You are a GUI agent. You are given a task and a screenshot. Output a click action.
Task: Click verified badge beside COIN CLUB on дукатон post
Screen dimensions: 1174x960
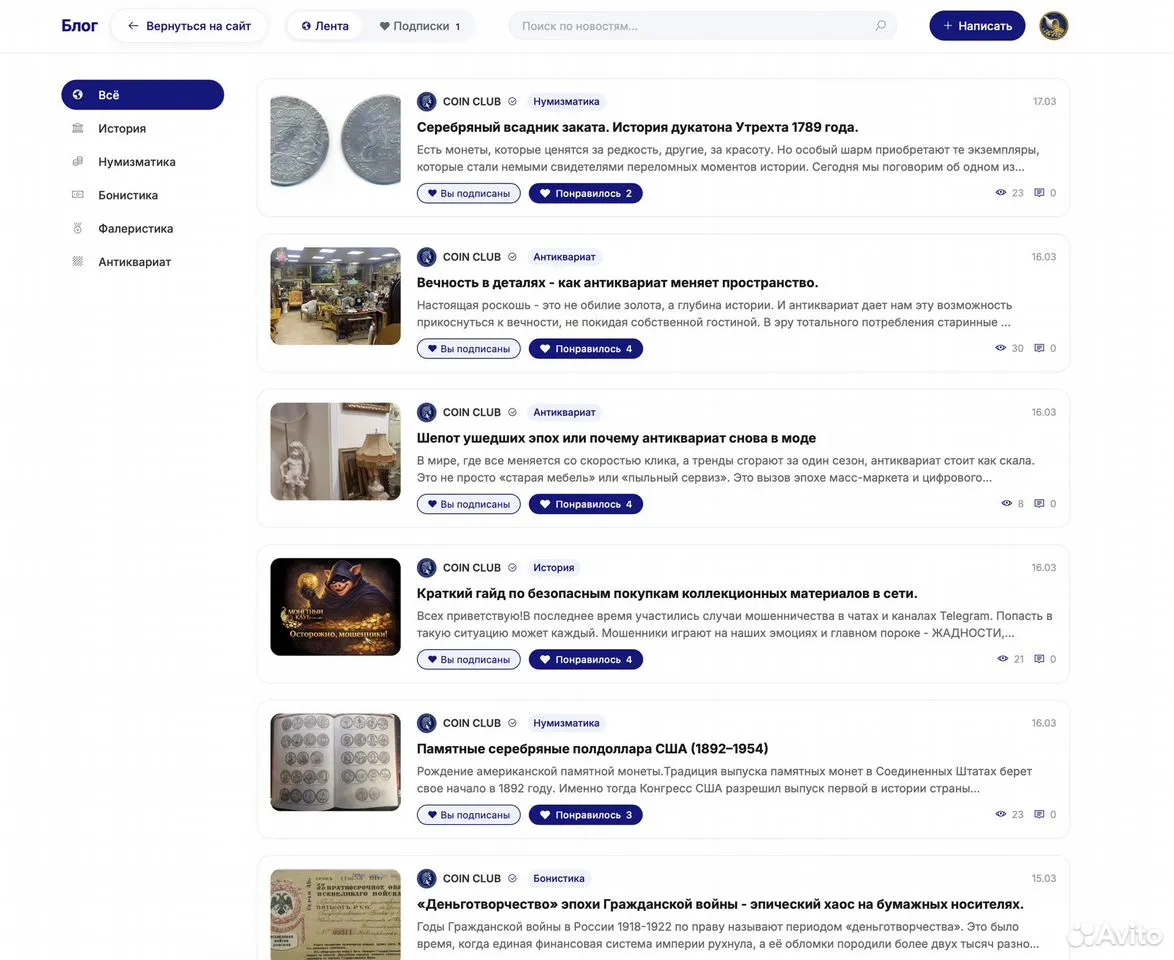pos(512,101)
